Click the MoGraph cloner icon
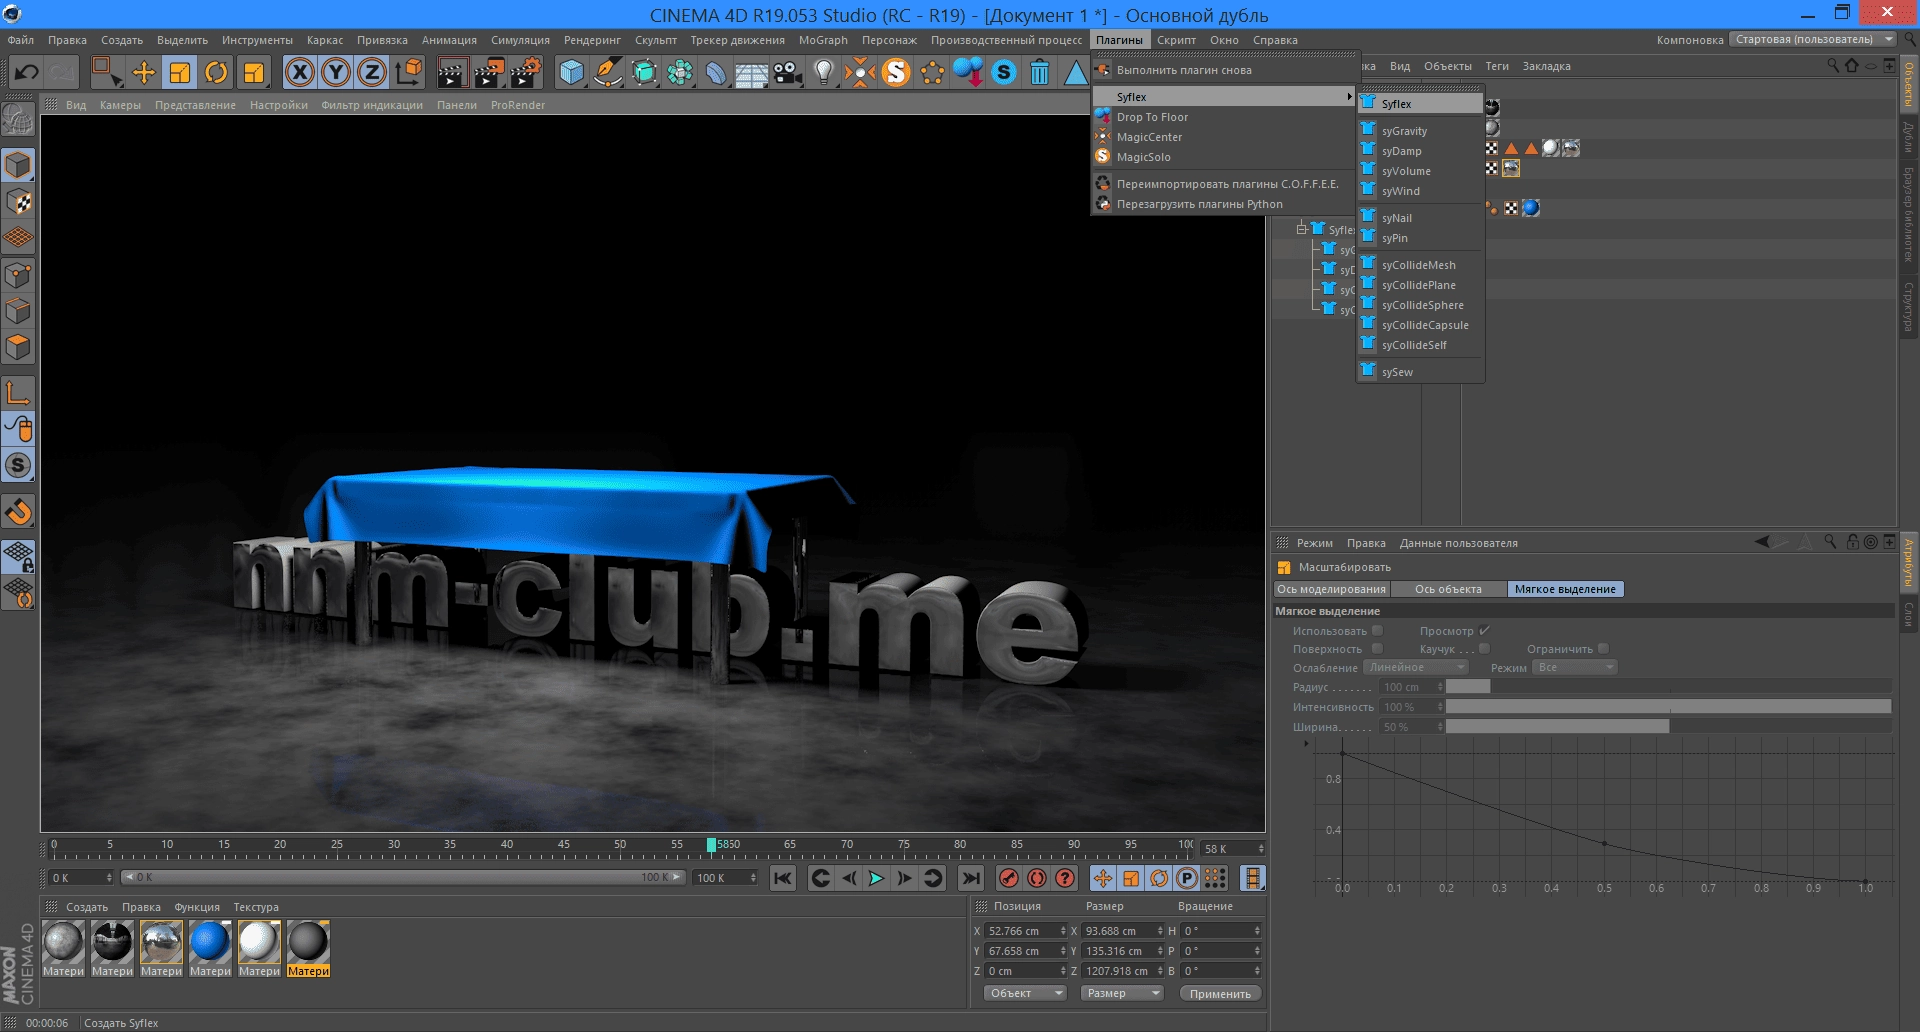 (x=680, y=72)
